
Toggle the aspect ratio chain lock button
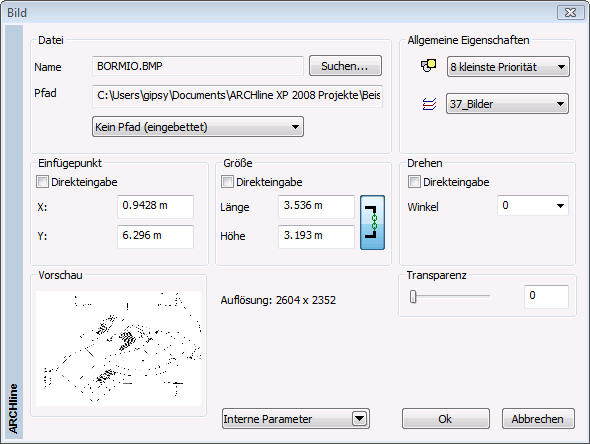373,222
